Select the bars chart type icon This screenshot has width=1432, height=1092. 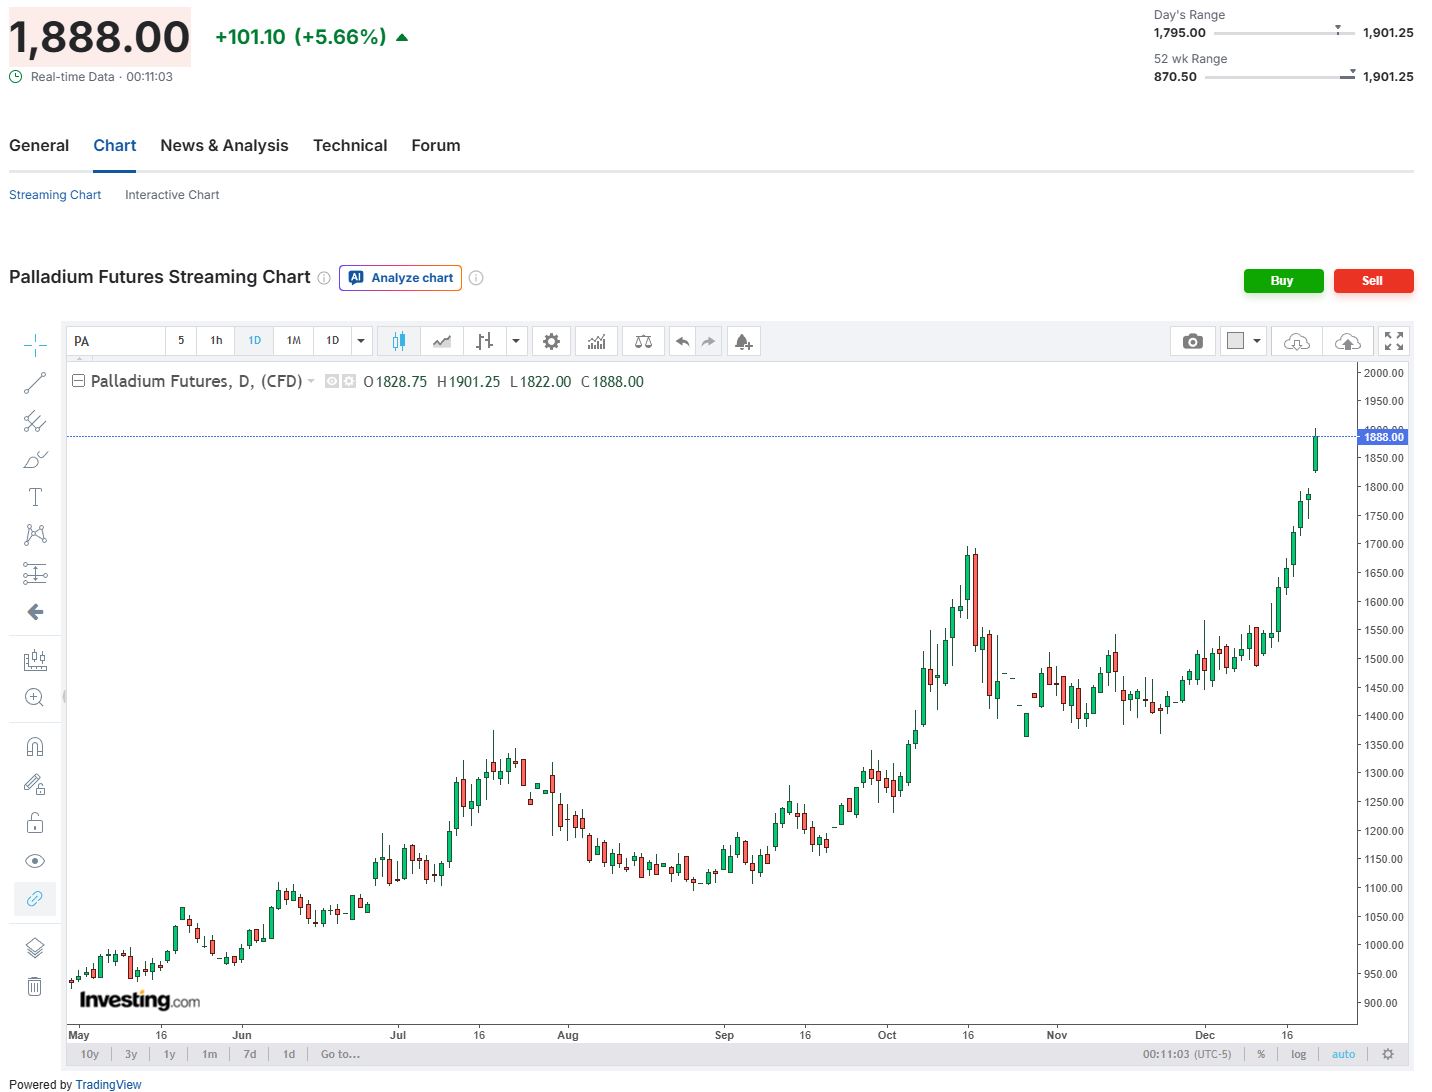tap(485, 341)
